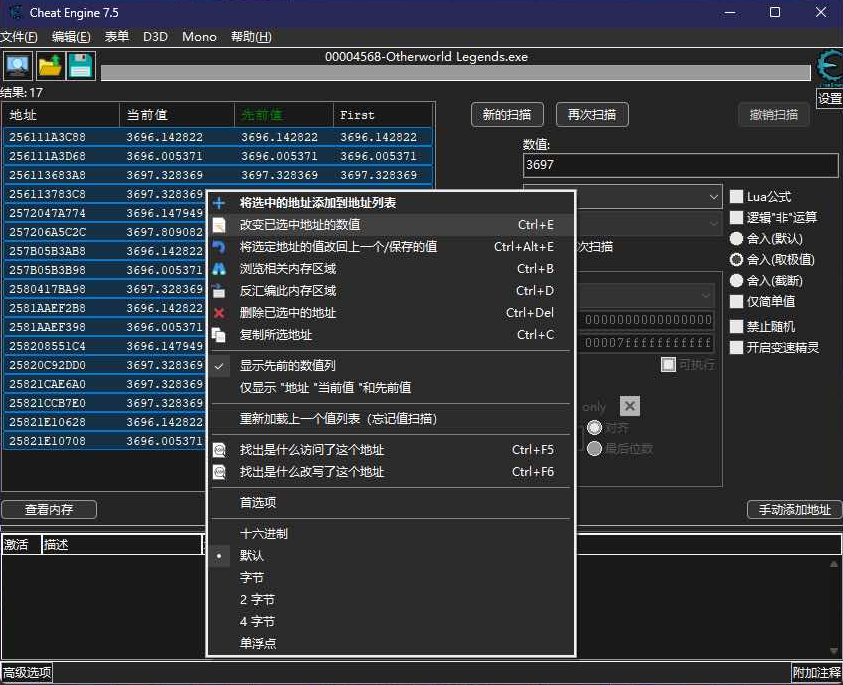Image resolution: width=843 pixels, height=685 pixels.
Task: Open the process selector computer icon
Action: (18, 66)
